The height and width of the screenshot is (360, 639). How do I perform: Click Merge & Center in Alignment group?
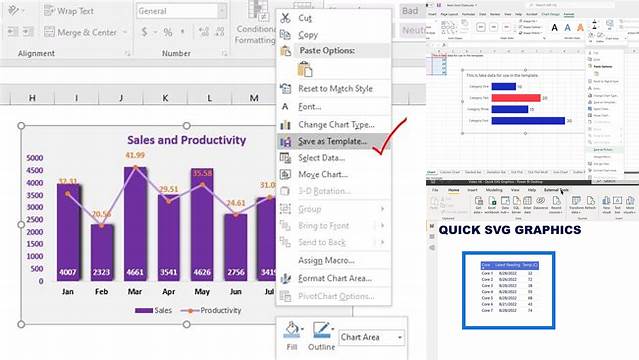tap(81, 32)
